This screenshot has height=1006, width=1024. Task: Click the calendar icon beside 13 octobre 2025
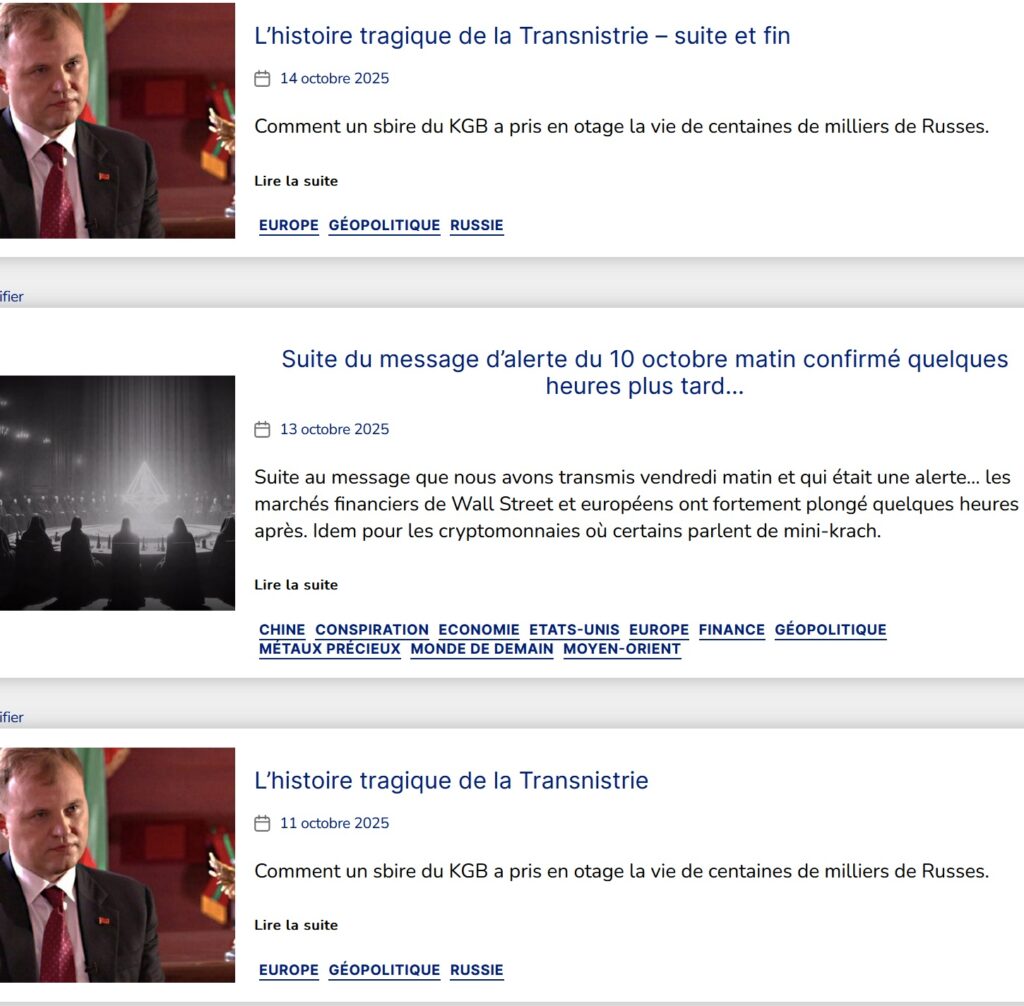[262, 429]
